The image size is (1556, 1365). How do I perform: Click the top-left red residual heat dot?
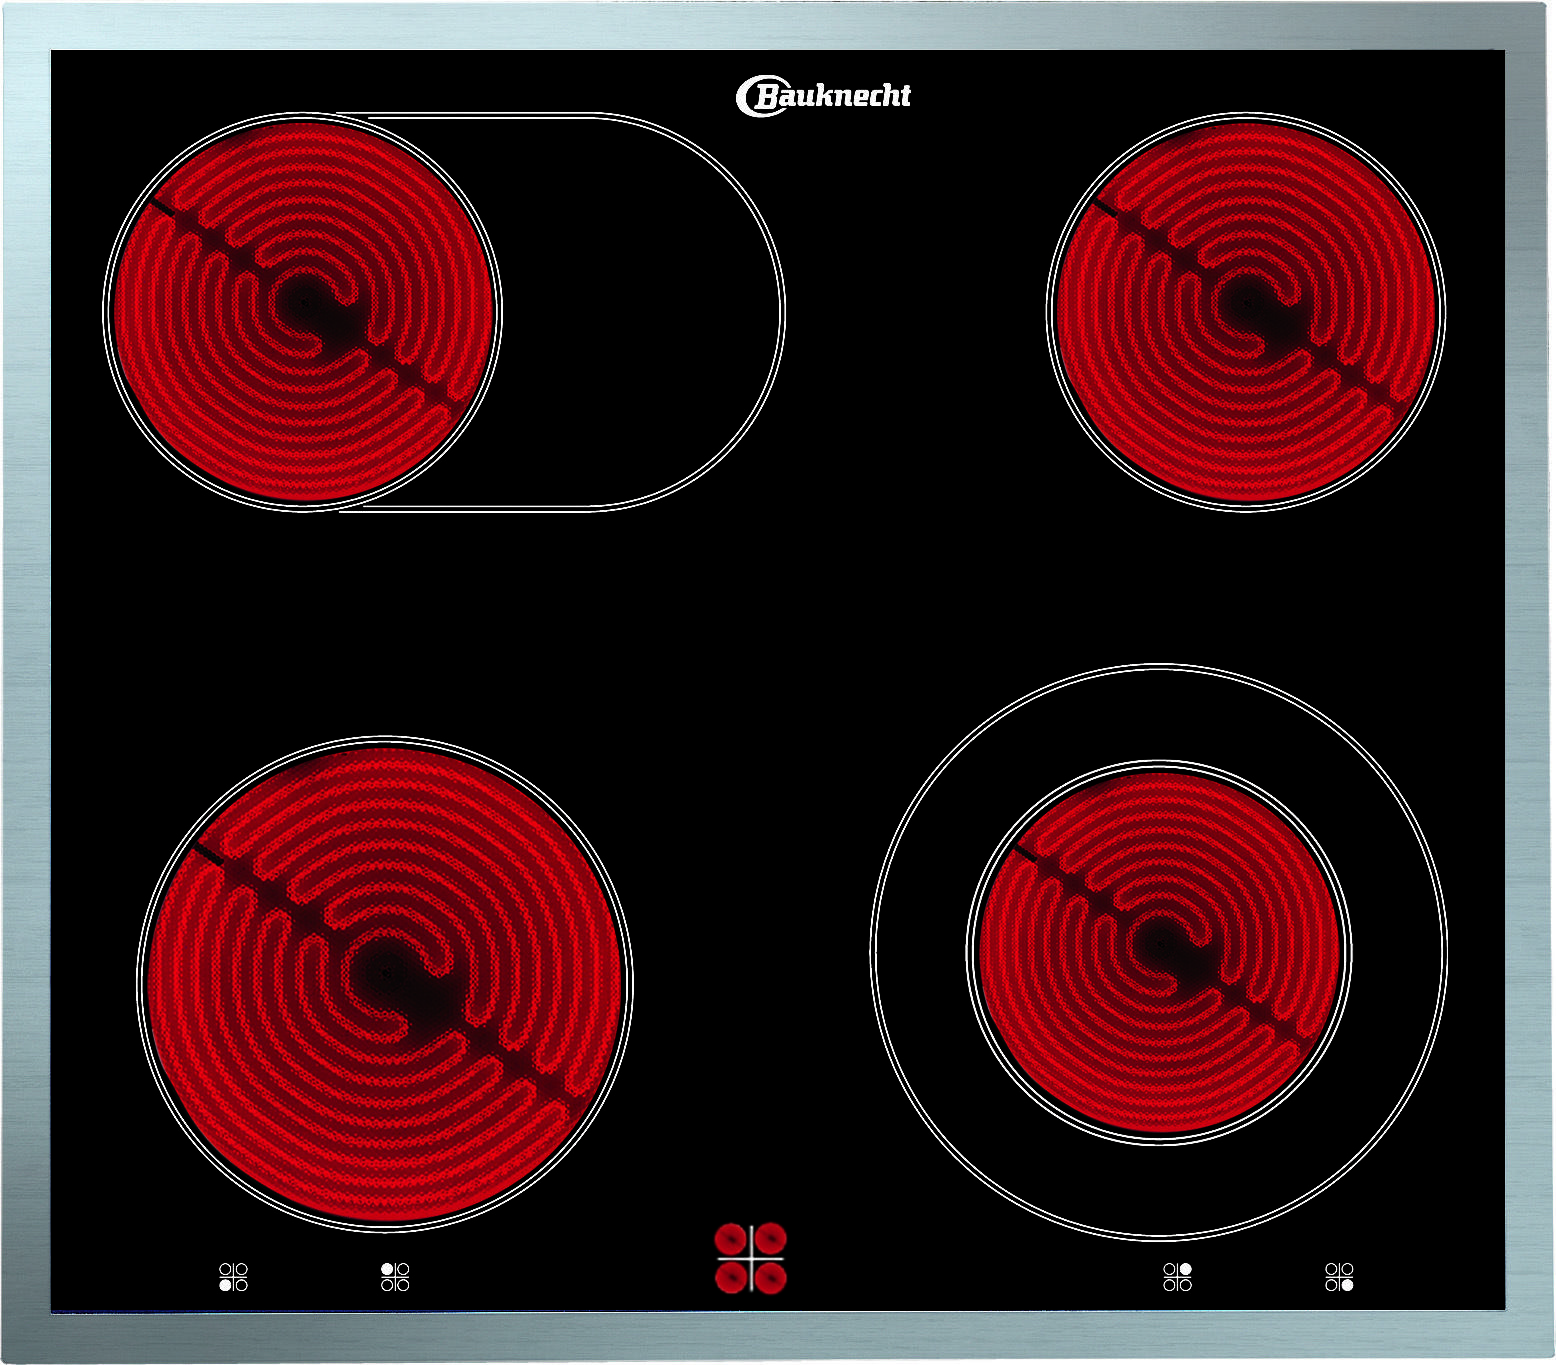[731, 1239]
